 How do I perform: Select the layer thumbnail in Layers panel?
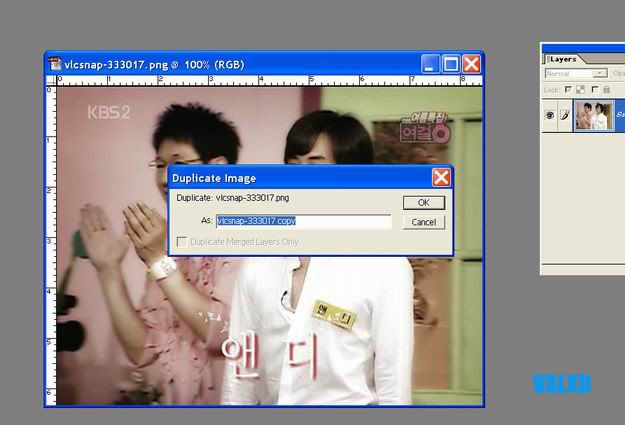click(594, 115)
